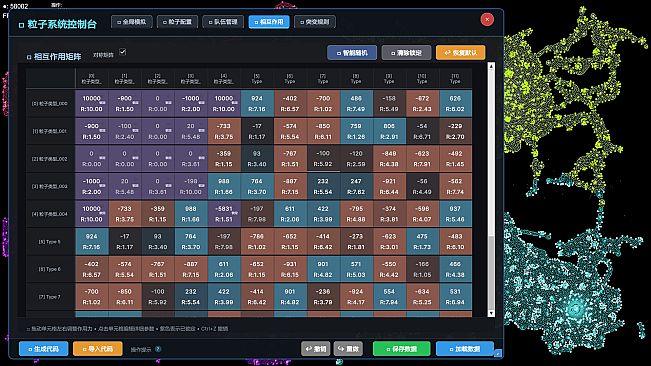The image size is (651, 366).
Task: Click the matrix scrollbar up arrow
Action: (491, 66)
